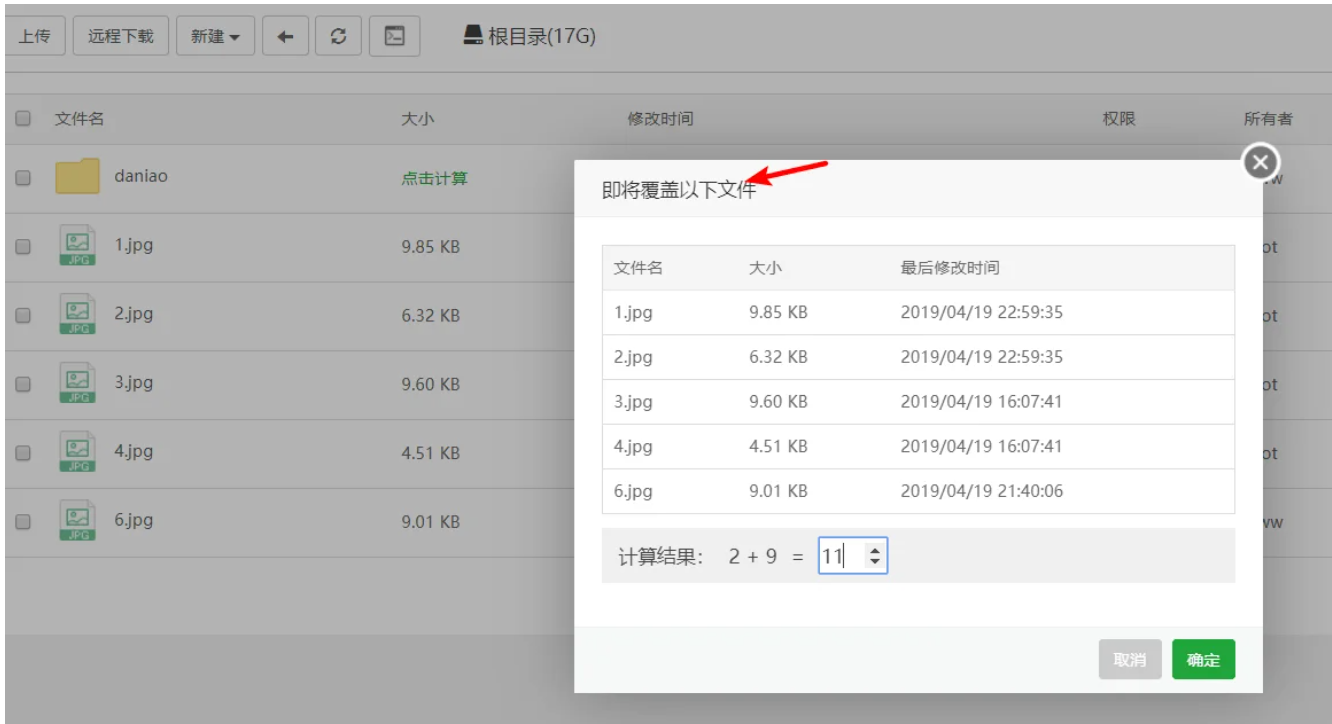This screenshot has width=1332, height=724.
Task: Click the 3.jpg image file icon
Action: click(x=77, y=383)
